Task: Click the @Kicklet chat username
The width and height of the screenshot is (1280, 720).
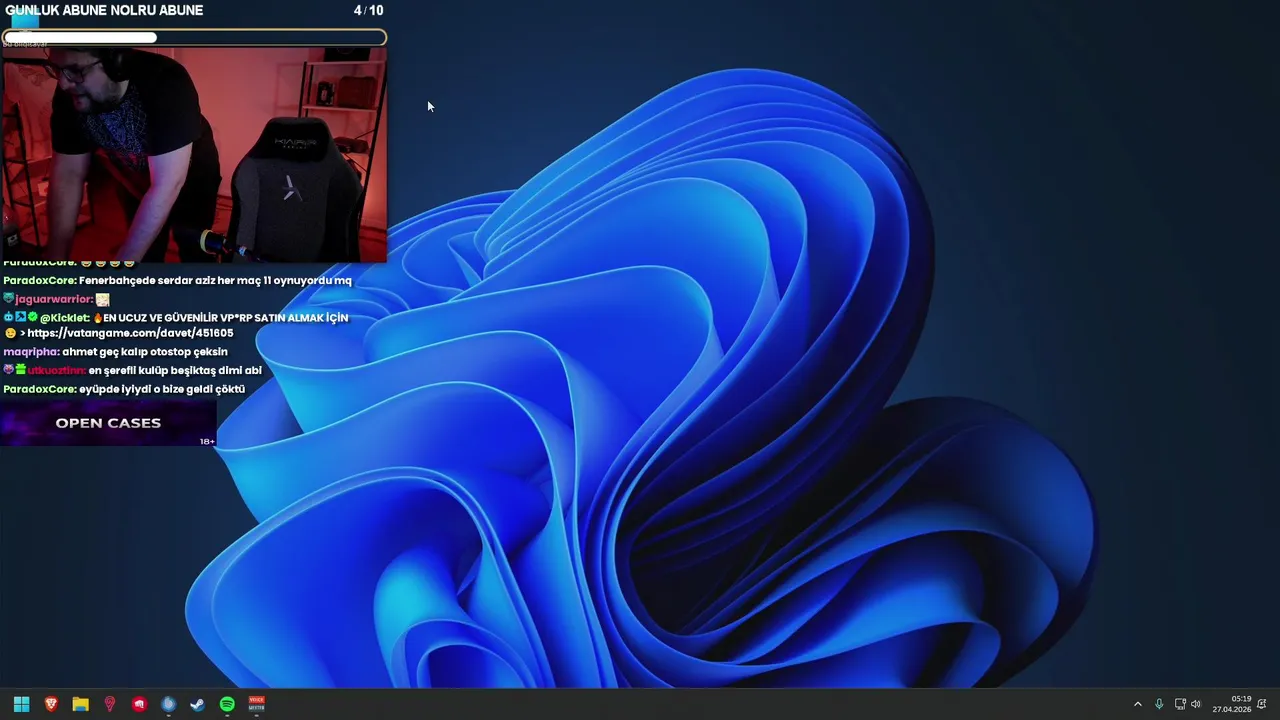Action: 65,317
